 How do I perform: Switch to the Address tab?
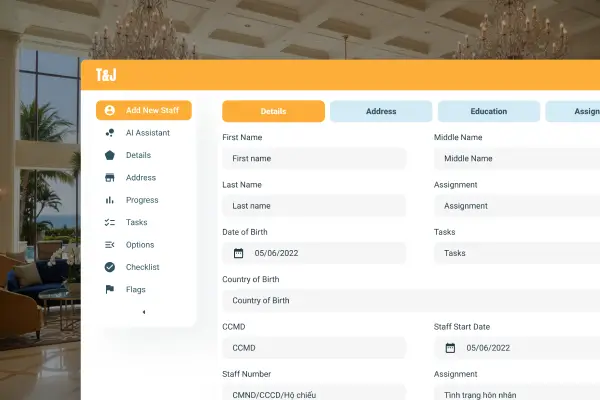point(381,111)
